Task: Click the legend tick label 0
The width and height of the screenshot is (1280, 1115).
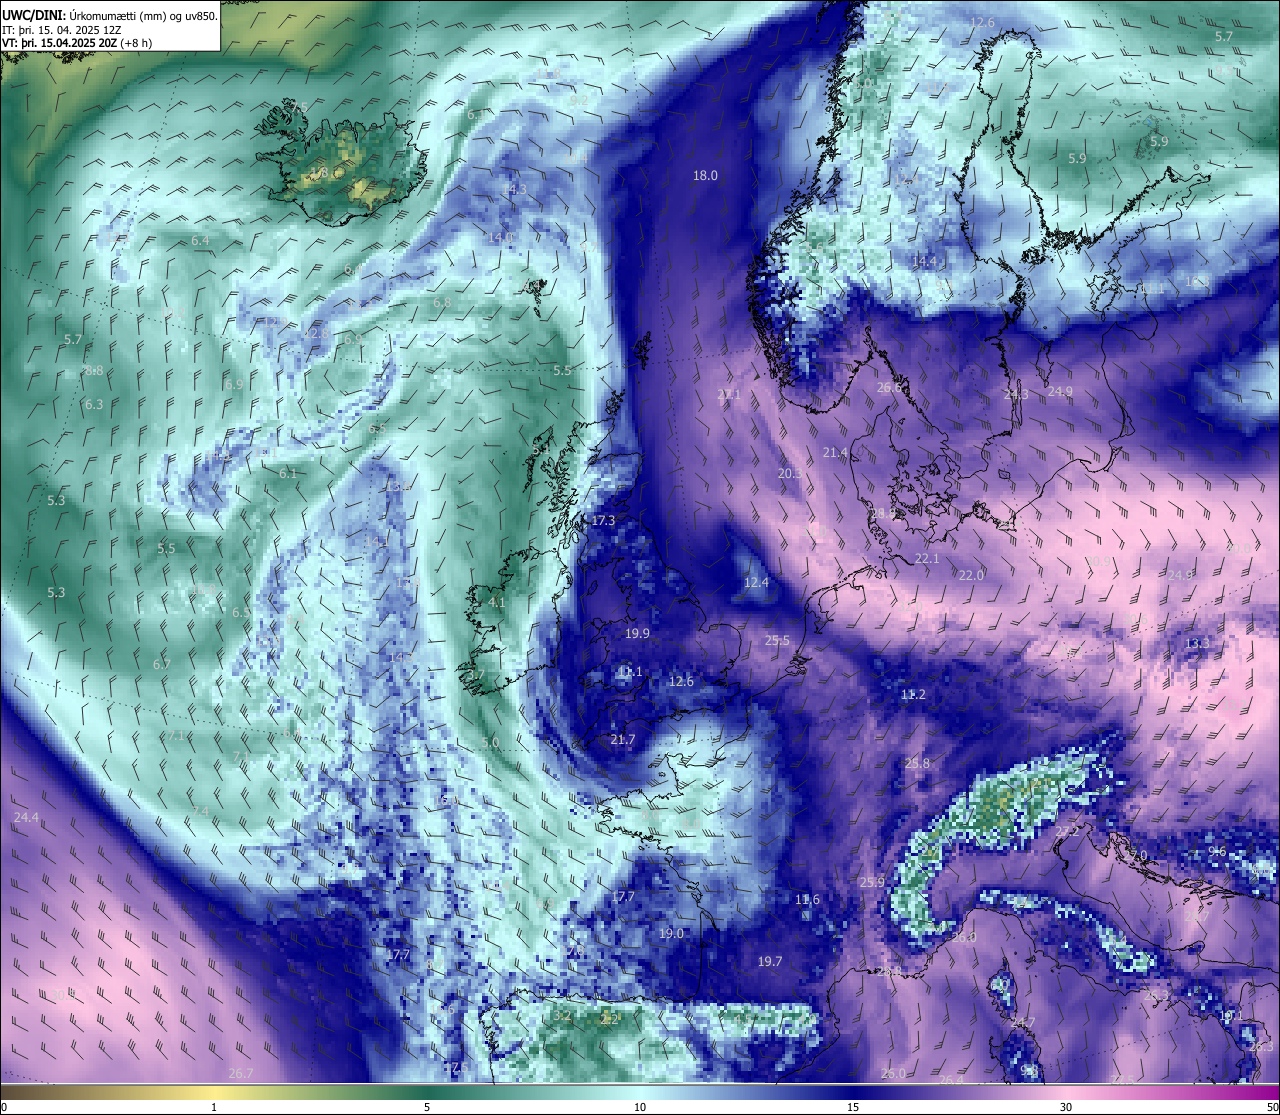Action: 4,1107
